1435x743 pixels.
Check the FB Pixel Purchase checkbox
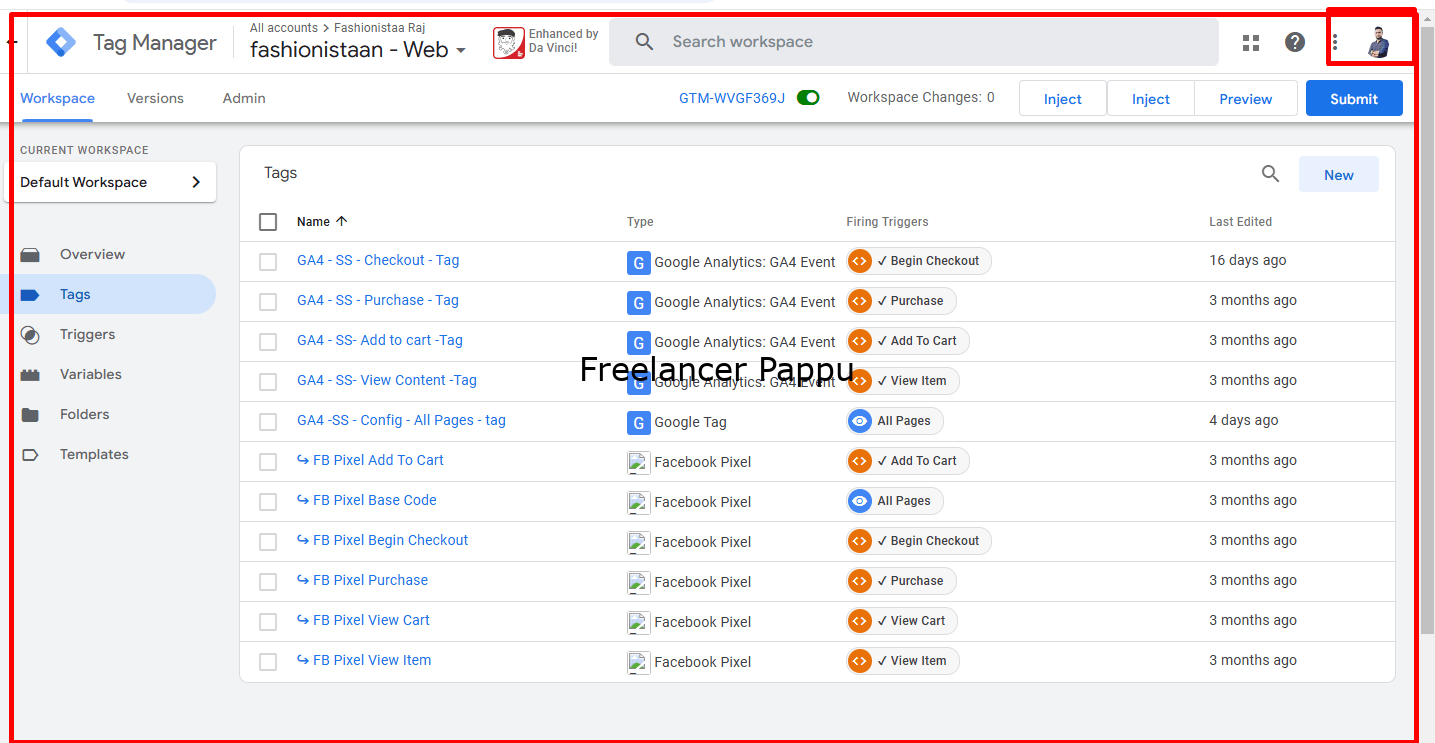(x=268, y=582)
